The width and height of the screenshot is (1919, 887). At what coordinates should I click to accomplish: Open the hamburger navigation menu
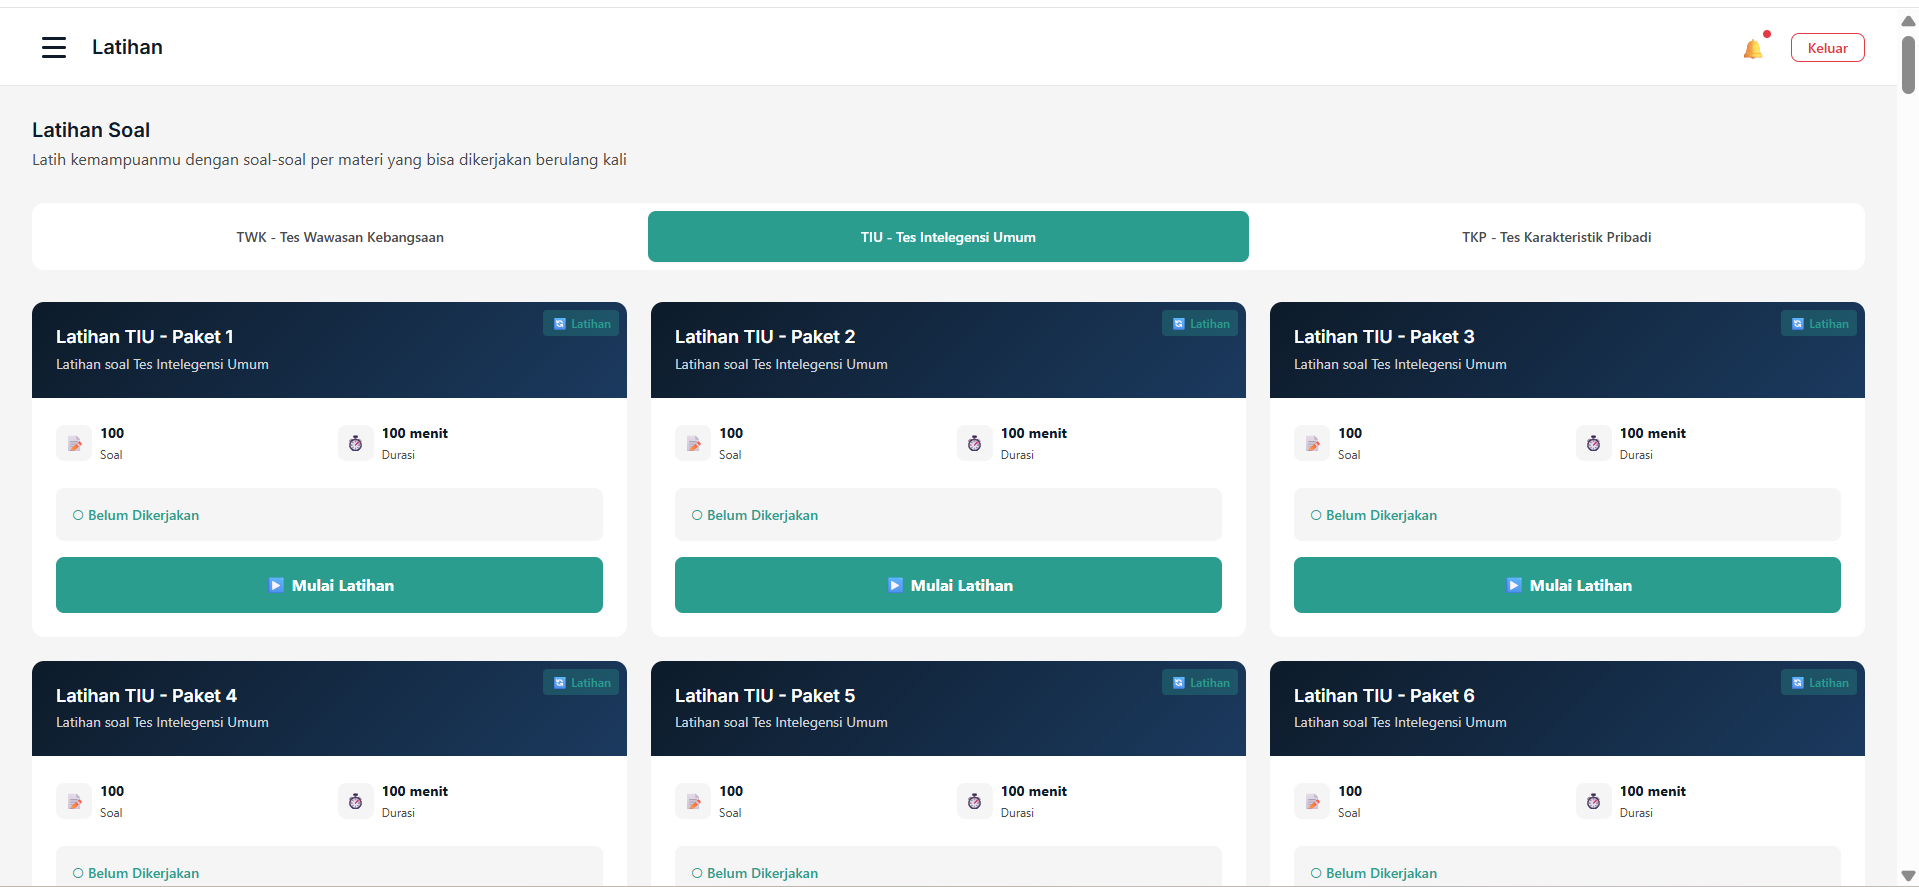pyautogui.click(x=54, y=47)
